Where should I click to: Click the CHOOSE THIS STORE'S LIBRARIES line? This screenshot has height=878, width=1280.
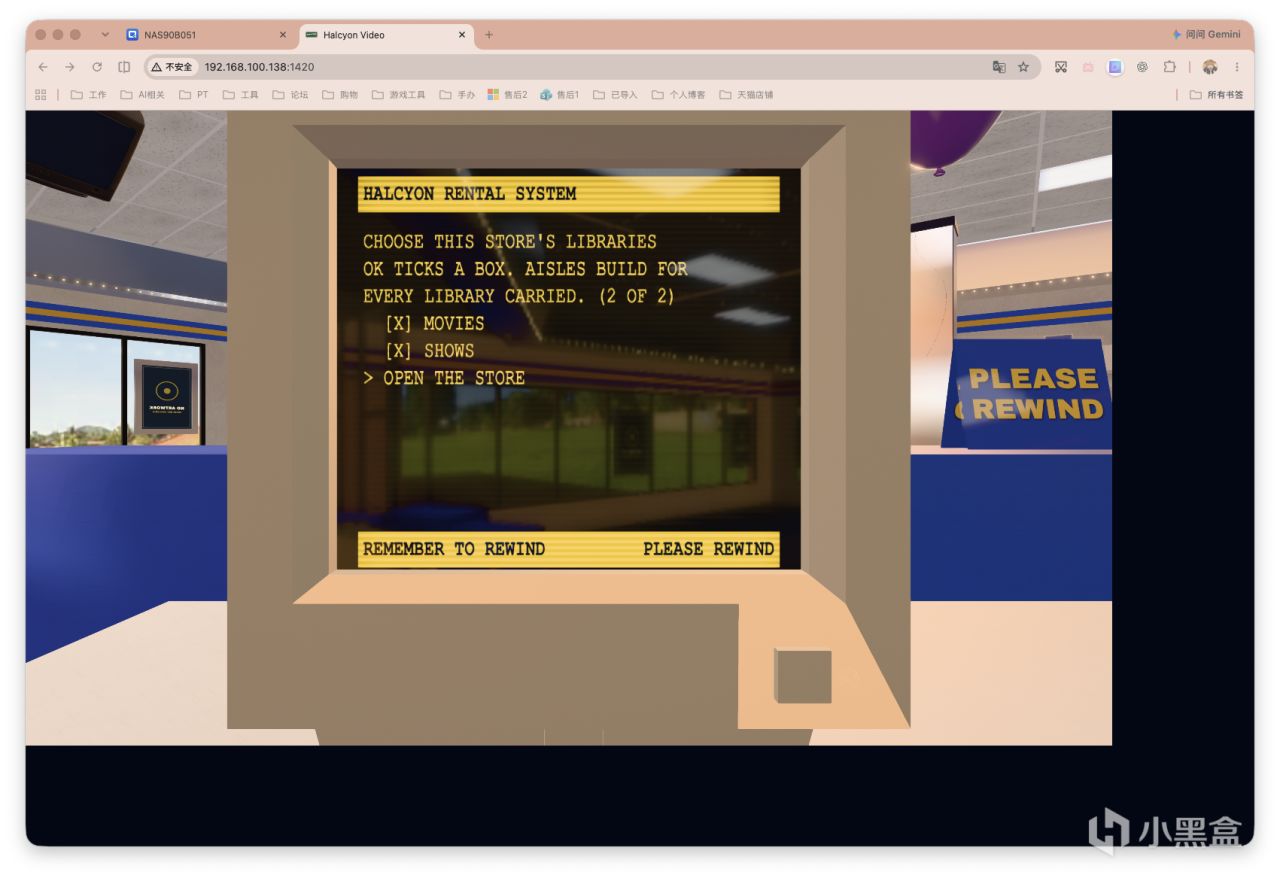click(510, 242)
